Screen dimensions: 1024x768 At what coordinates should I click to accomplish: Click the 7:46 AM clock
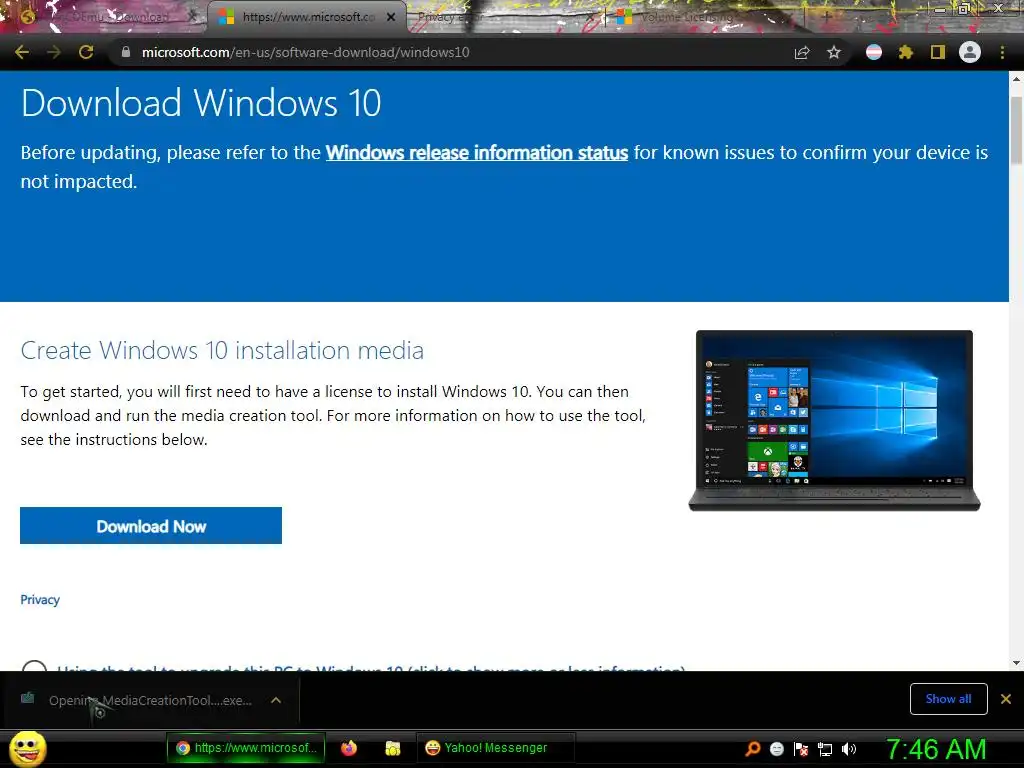[x=936, y=749]
